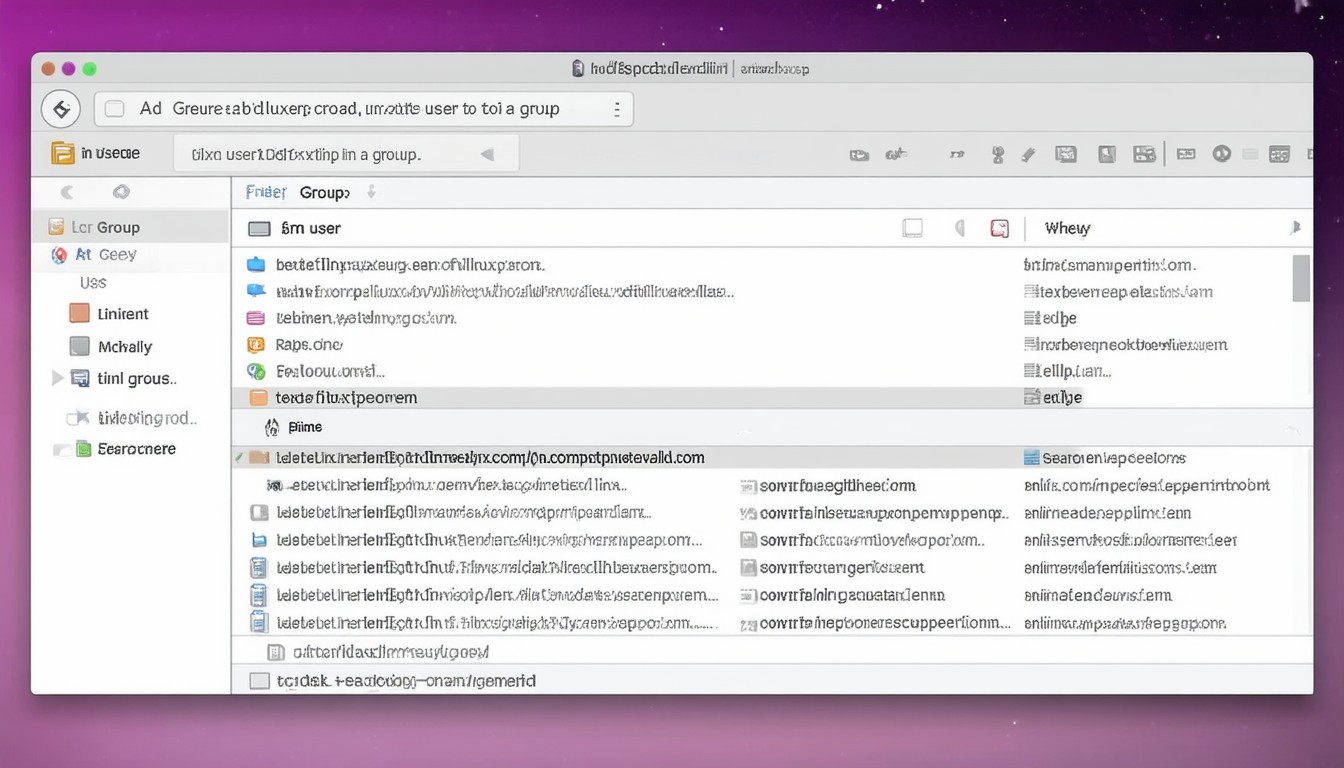Toggle the checkbox on the bottom "tcidak" row
The image size is (1344, 768).
pyautogui.click(x=259, y=681)
